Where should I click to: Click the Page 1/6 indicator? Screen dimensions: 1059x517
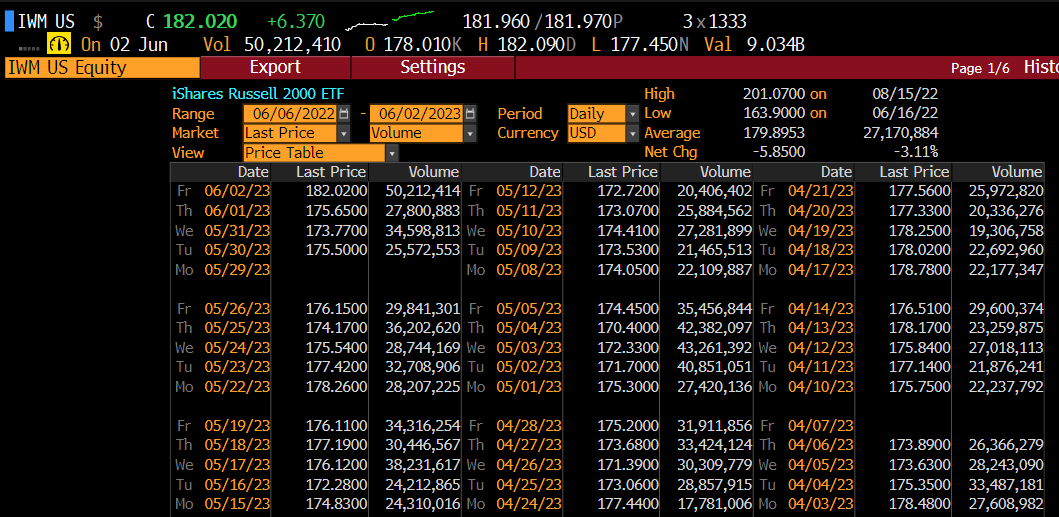click(980, 68)
